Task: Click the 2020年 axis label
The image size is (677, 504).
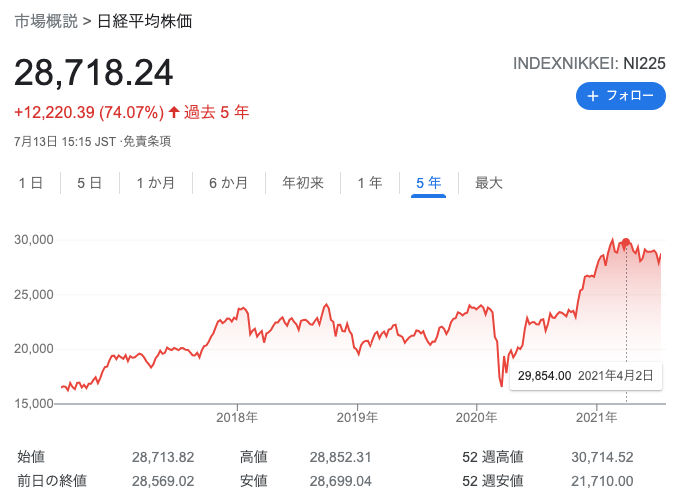Action: [x=476, y=417]
